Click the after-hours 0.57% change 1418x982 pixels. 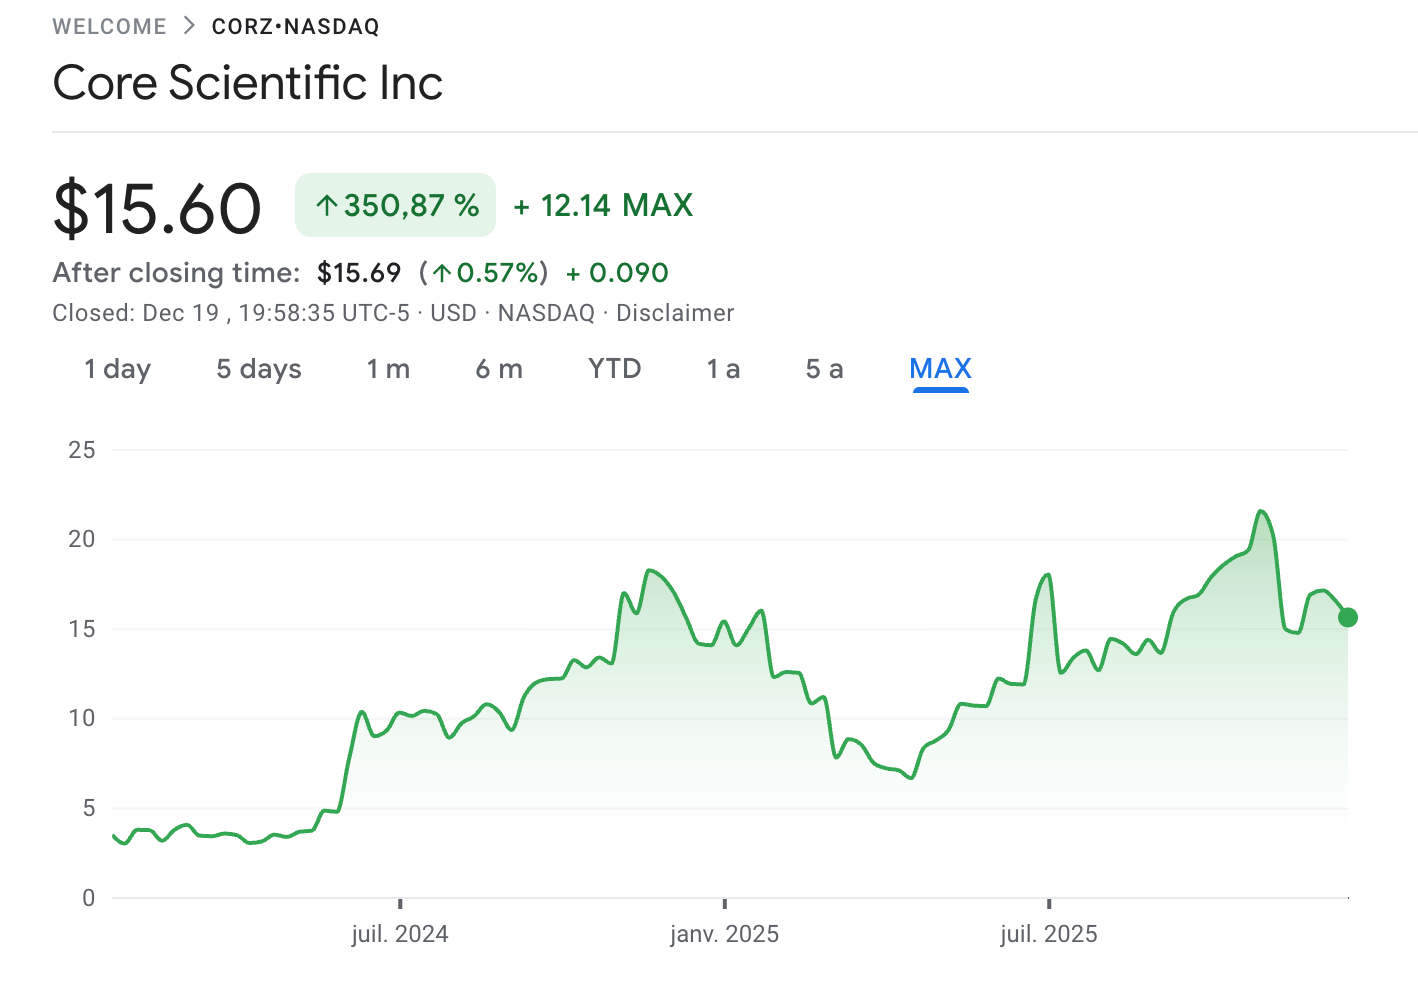pos(484,273)
